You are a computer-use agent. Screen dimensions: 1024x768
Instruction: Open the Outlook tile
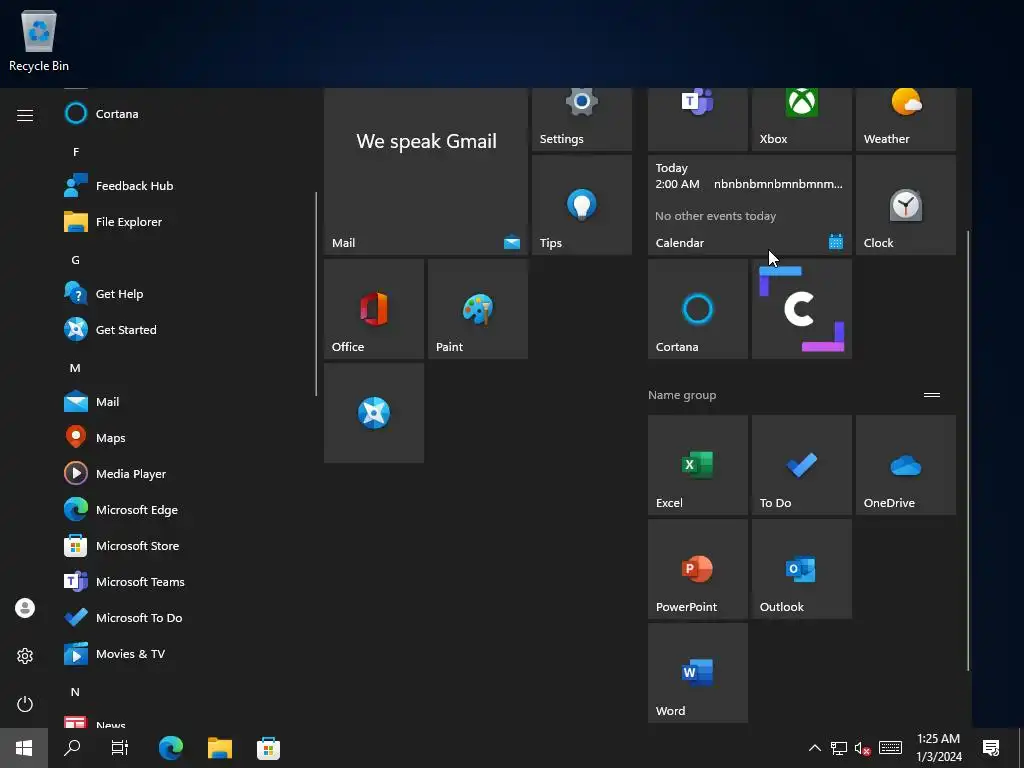point(802,569)
